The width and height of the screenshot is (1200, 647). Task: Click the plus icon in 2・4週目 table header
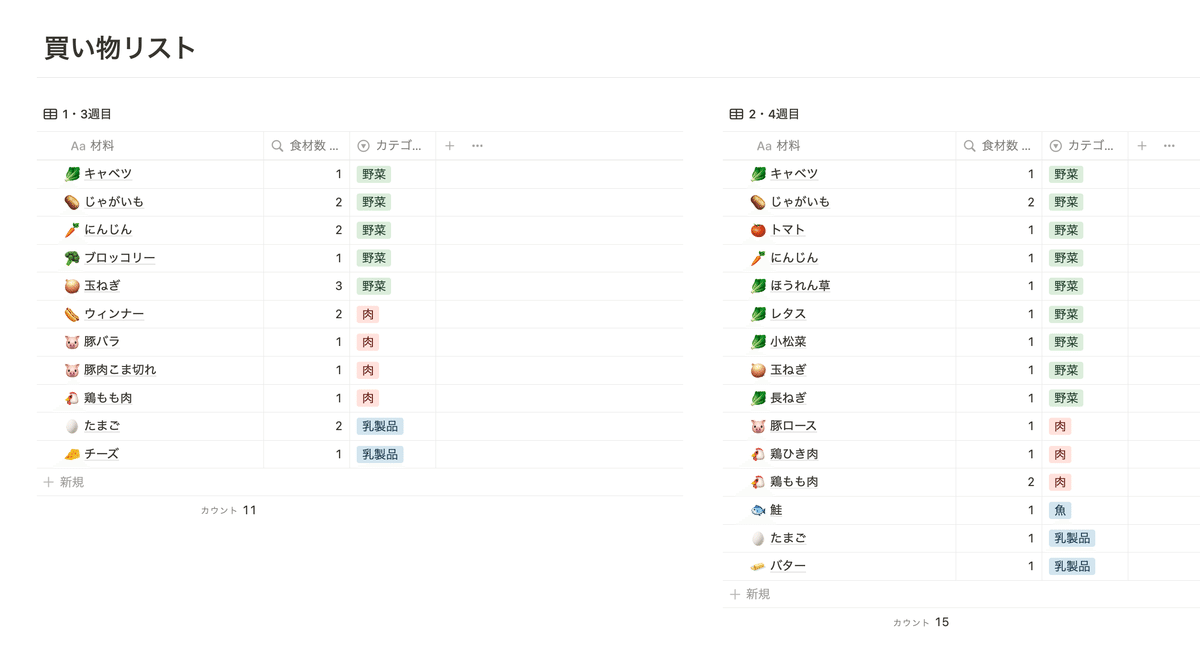(x=1141, y=146)
